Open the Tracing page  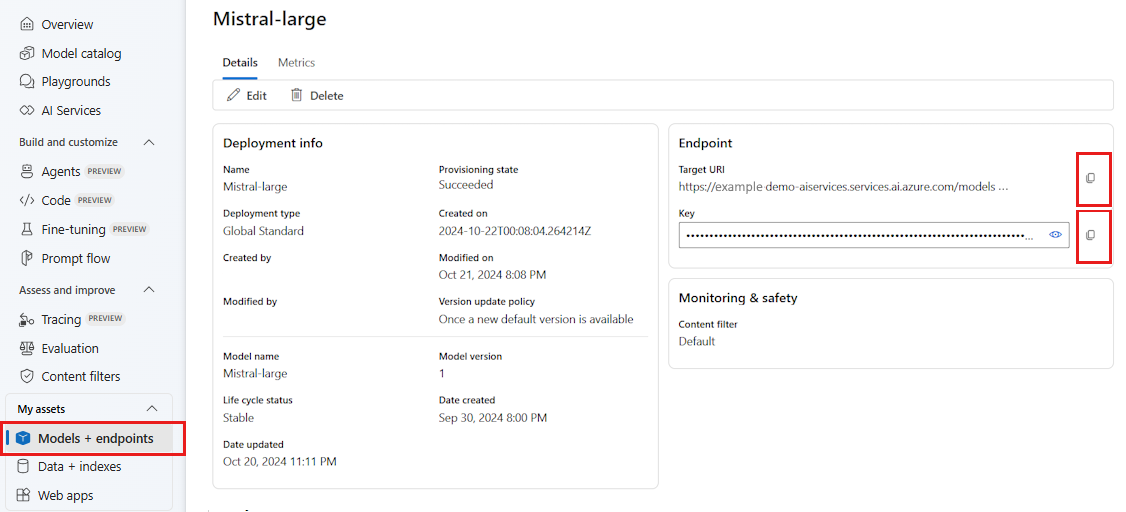tap(61, 320)
